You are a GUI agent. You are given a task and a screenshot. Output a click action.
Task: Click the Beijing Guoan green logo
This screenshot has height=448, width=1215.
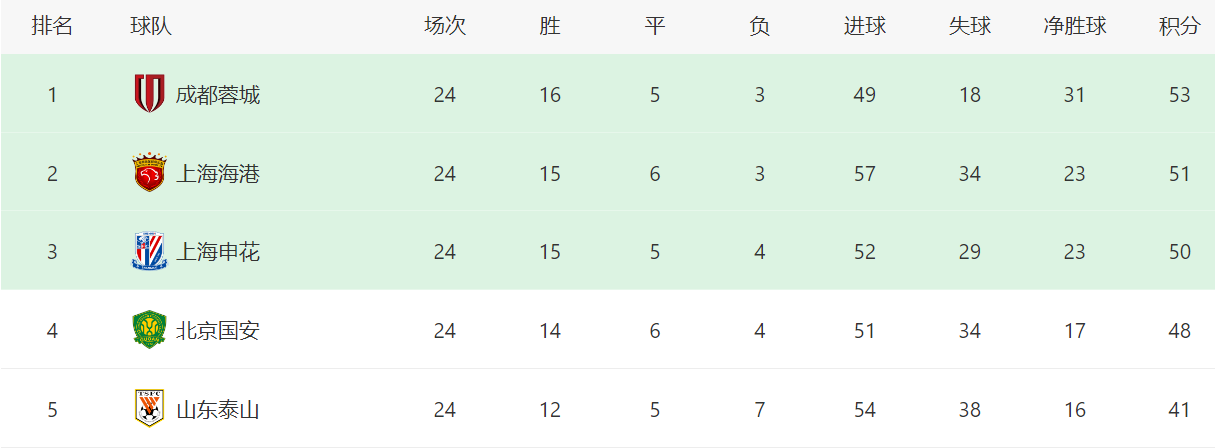(149, 330)
